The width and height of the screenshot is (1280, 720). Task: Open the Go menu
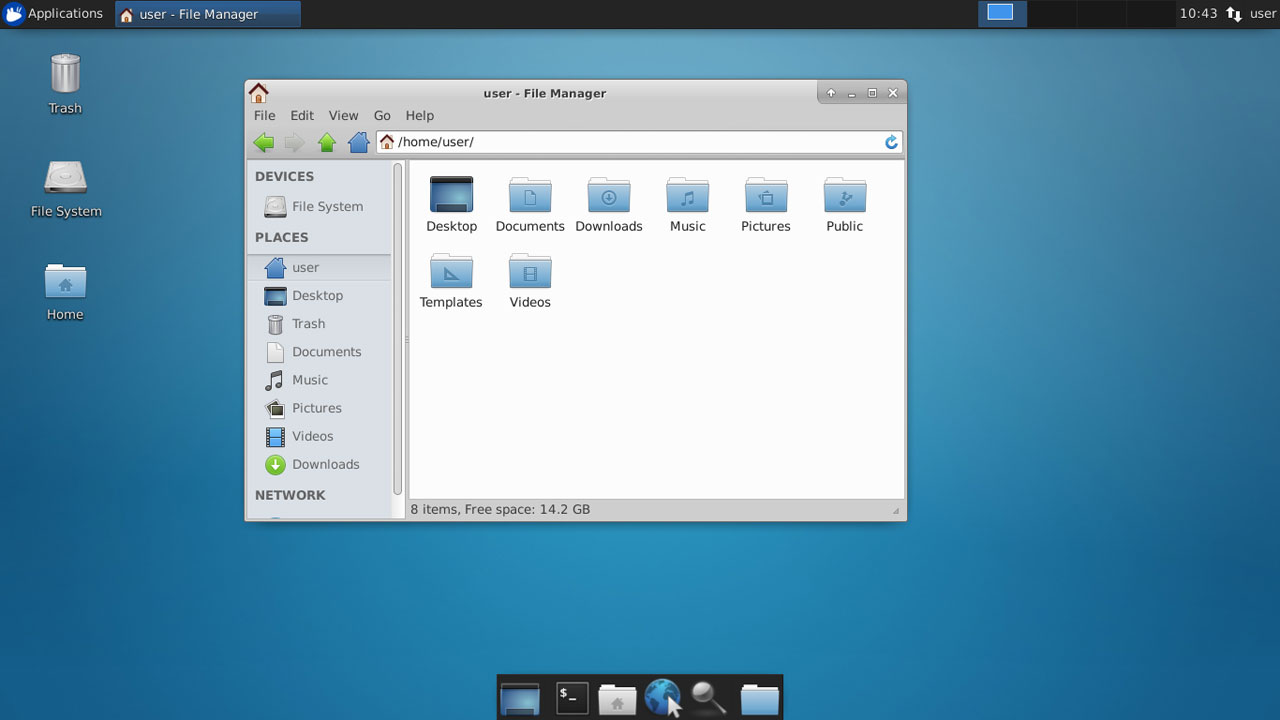click(x=382, y=115)
